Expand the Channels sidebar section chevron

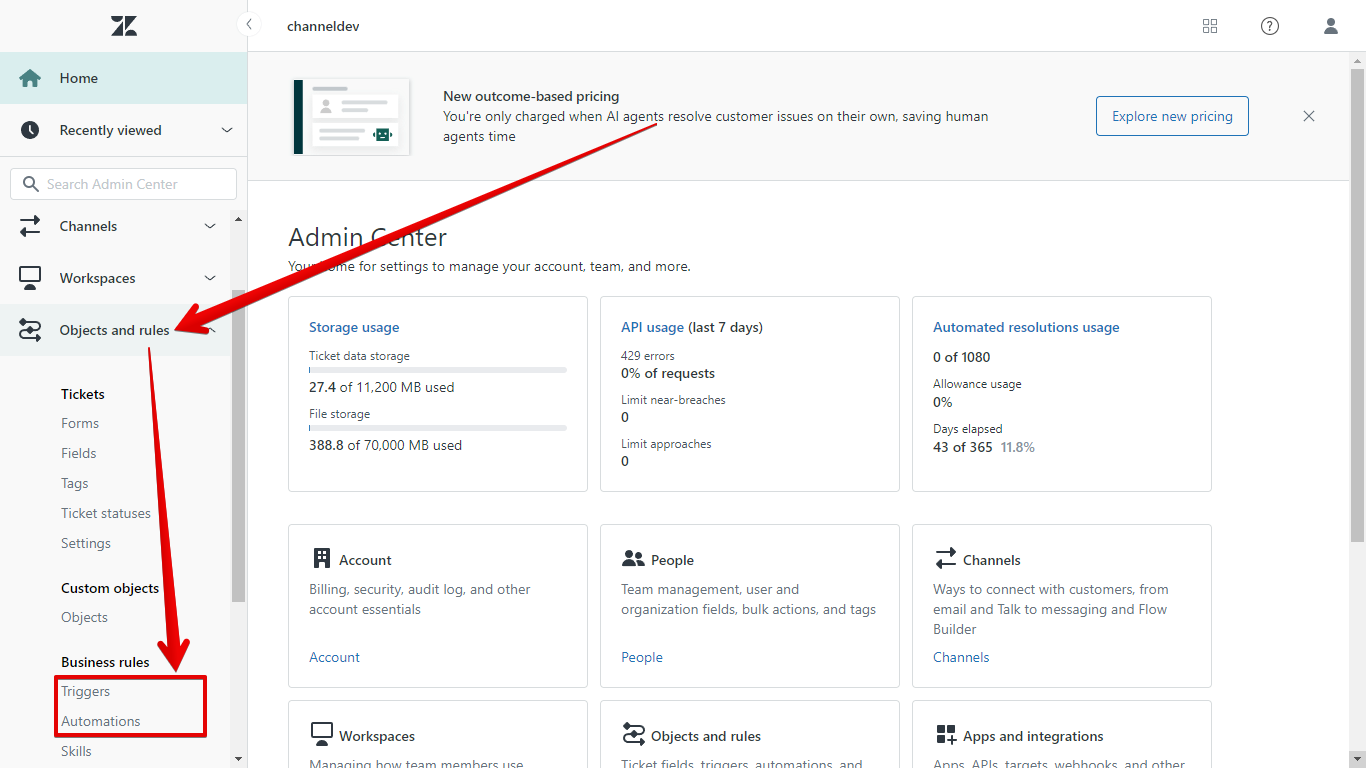(x=210, y=226)
